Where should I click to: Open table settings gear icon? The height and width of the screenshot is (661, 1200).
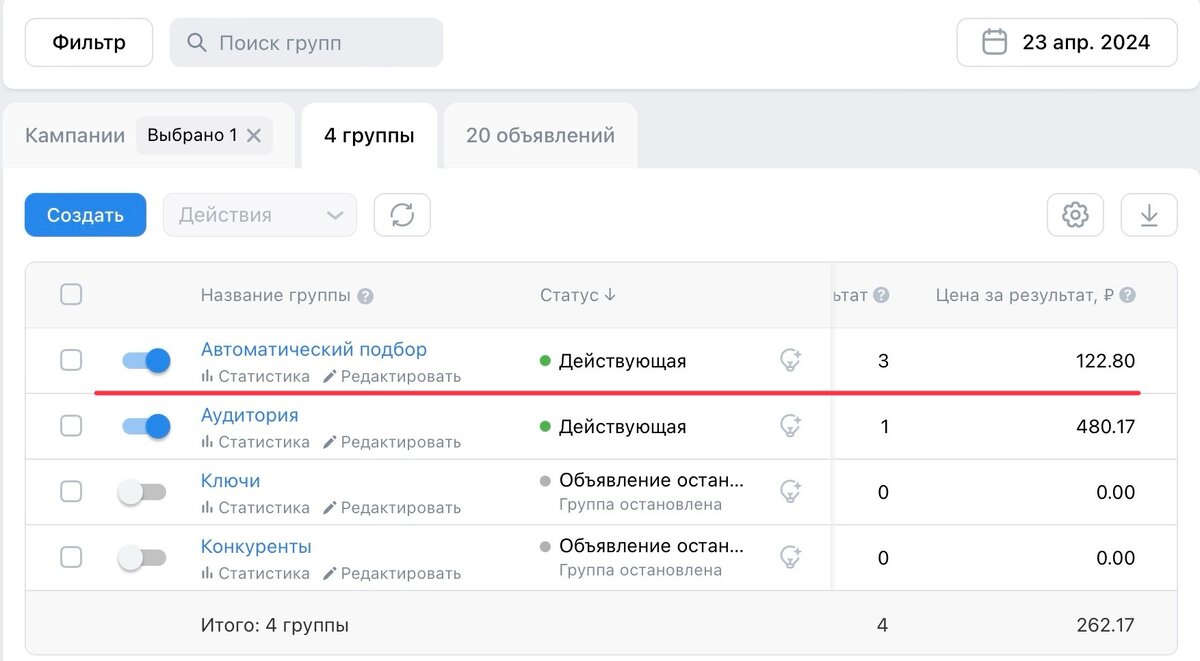(1075, 215)
